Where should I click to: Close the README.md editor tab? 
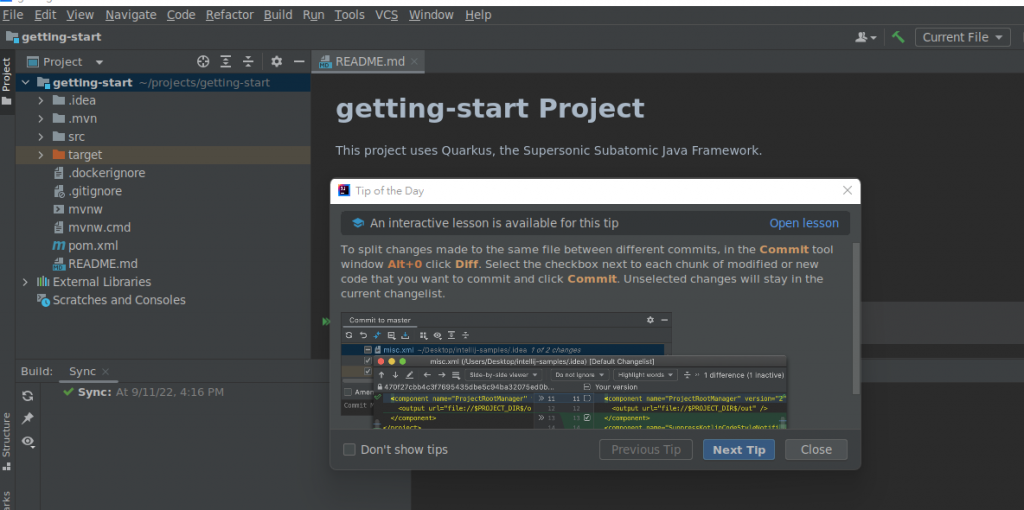point(414,62)
